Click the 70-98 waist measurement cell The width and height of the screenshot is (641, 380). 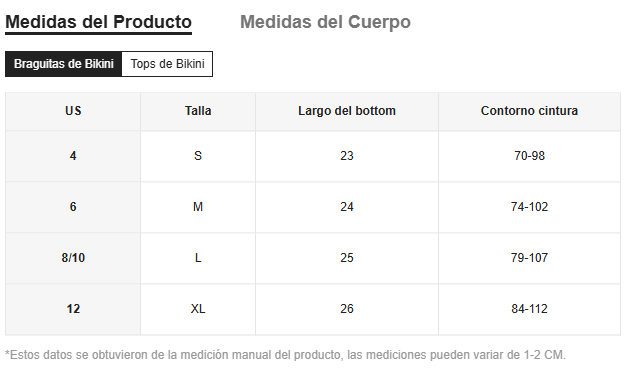tap(529, 156)
